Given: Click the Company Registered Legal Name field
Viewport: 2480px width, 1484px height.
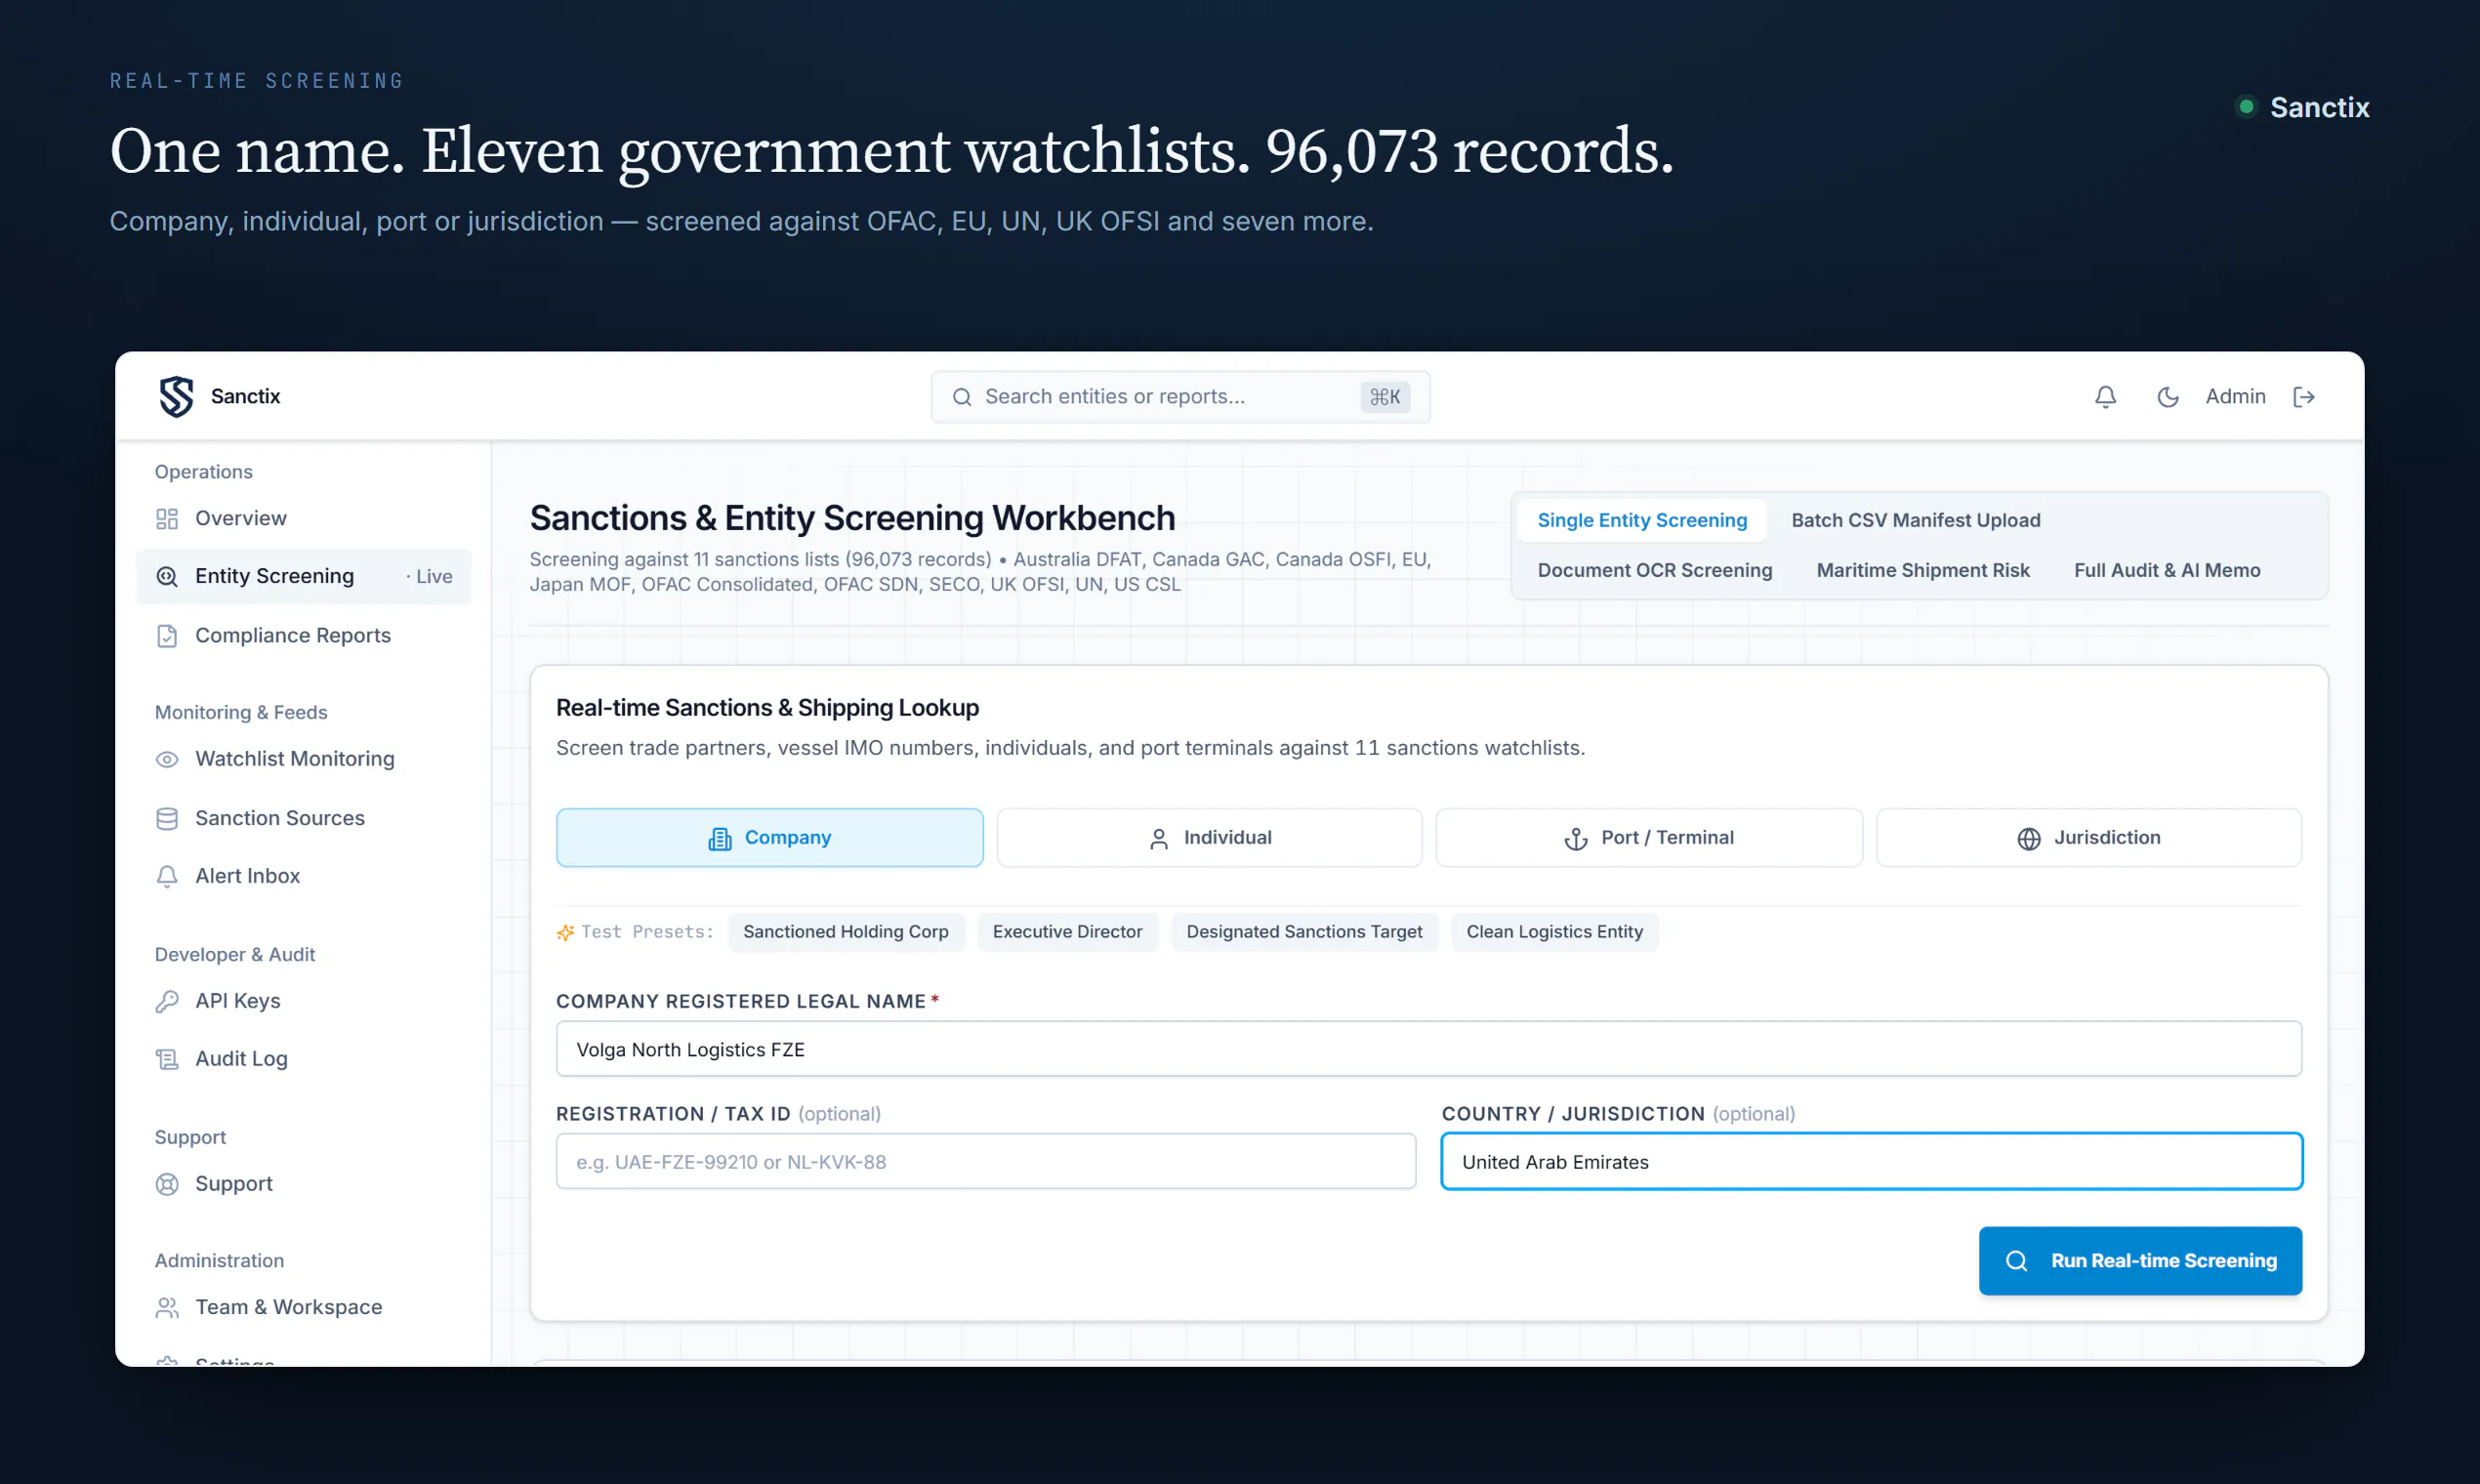Looking at the screenshot, I should tap(1429, 1049).
